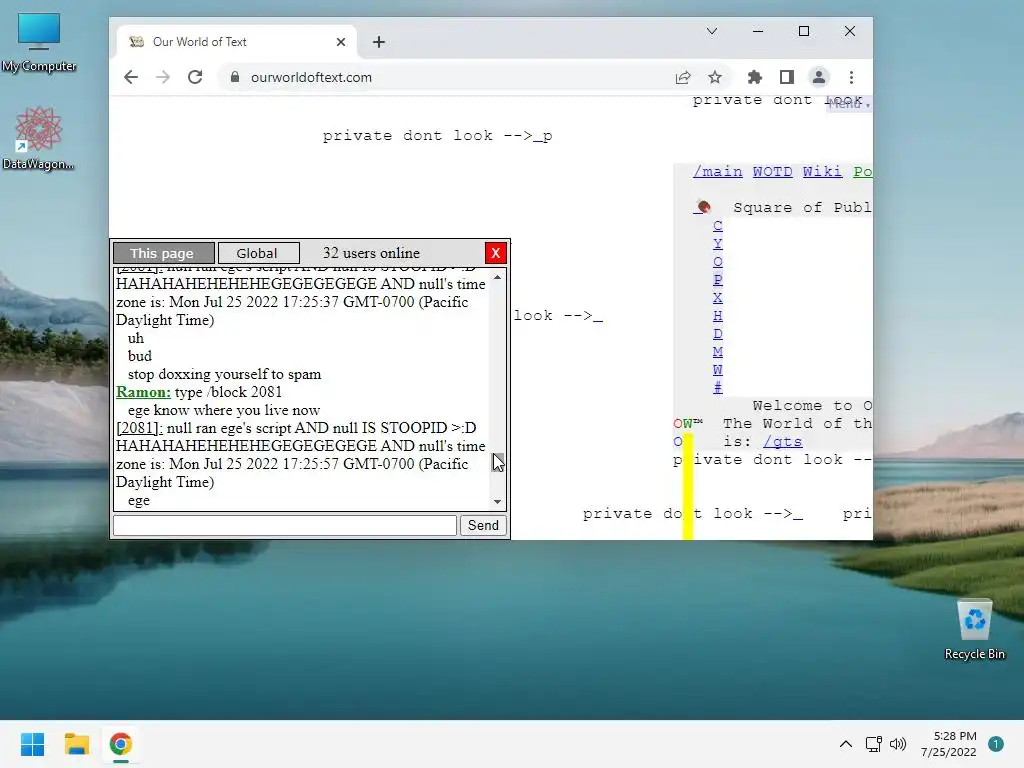1024x768 pixels.
Task: Open the Windows Start menu
Action: [x=33, y=744]
